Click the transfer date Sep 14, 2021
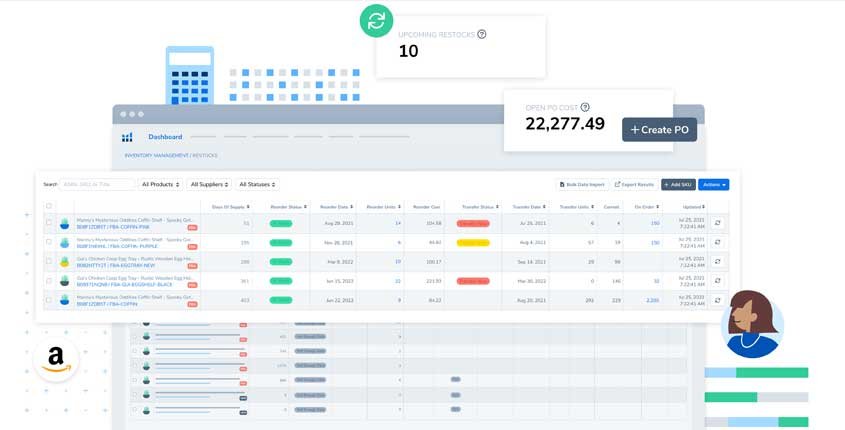 tap(532, 262)
